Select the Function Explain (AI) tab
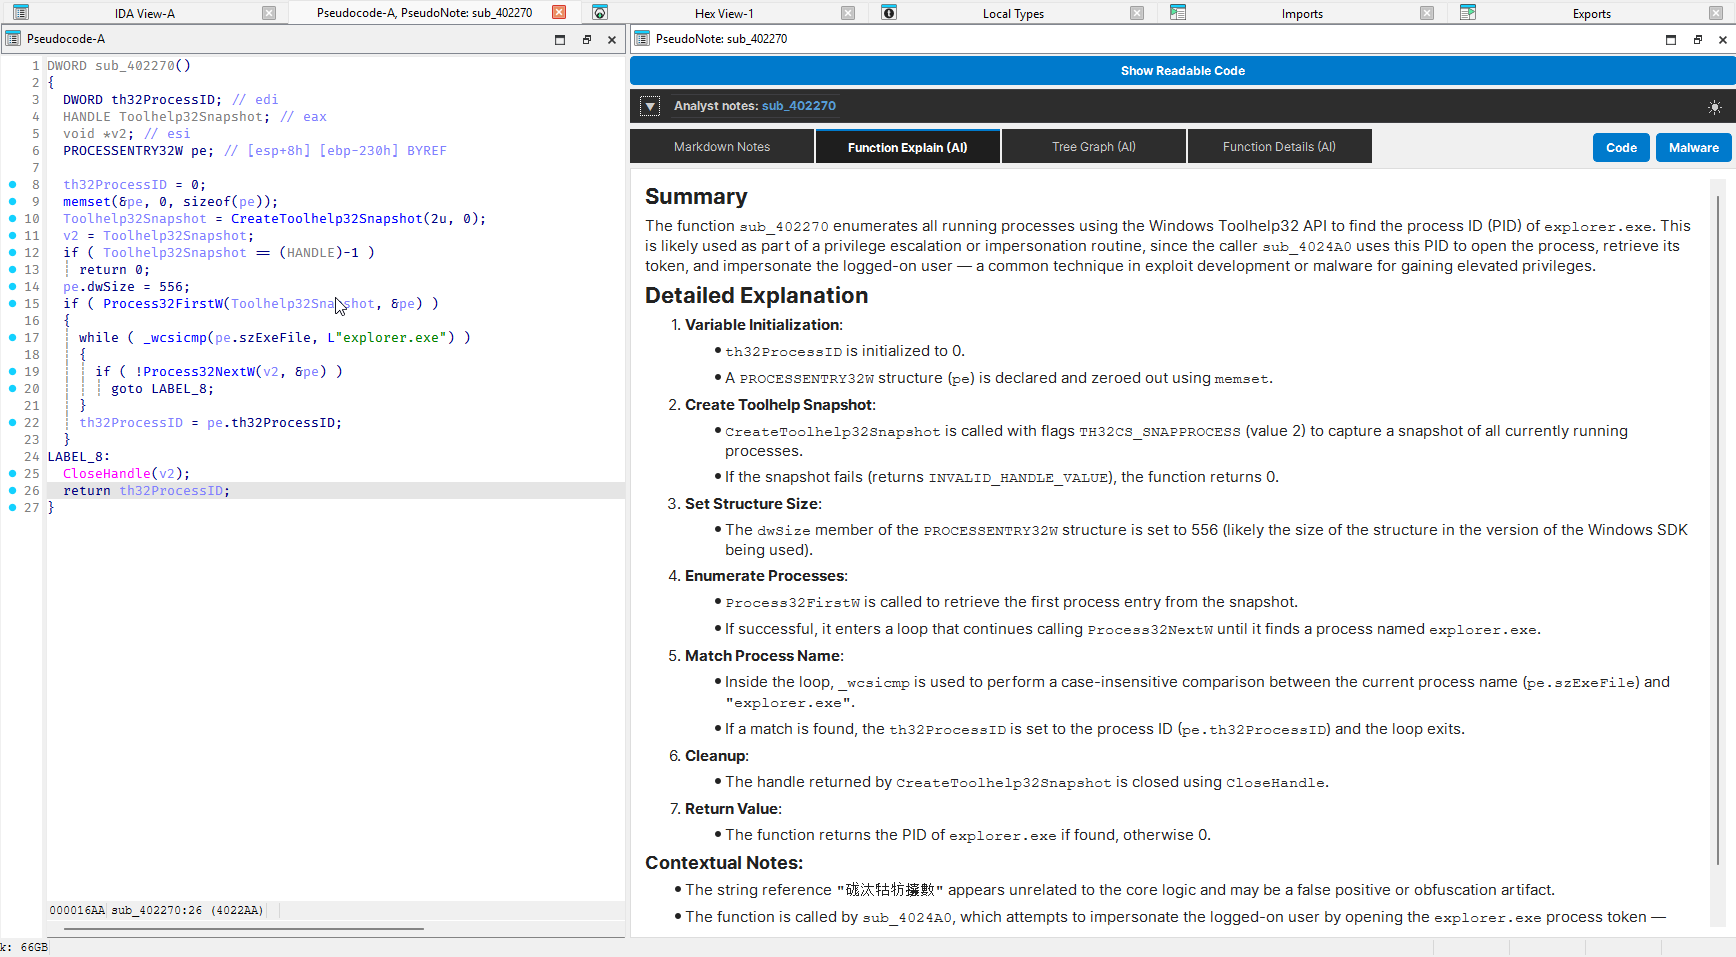 click(908, 147)
